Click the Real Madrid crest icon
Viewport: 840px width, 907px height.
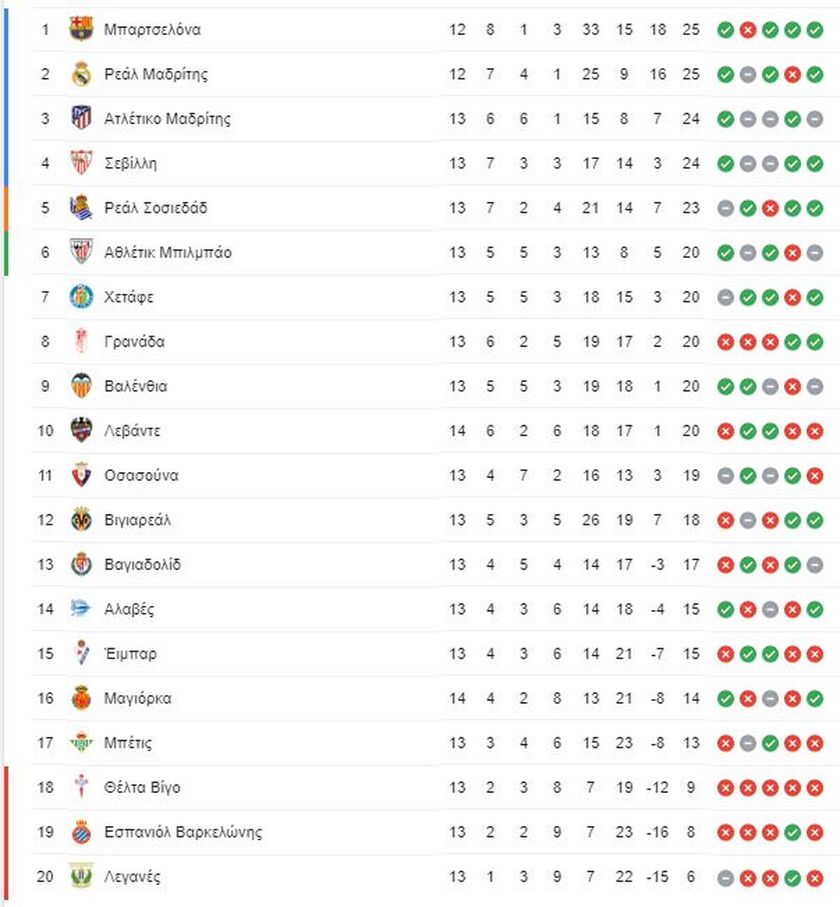(x=81, y=74)
